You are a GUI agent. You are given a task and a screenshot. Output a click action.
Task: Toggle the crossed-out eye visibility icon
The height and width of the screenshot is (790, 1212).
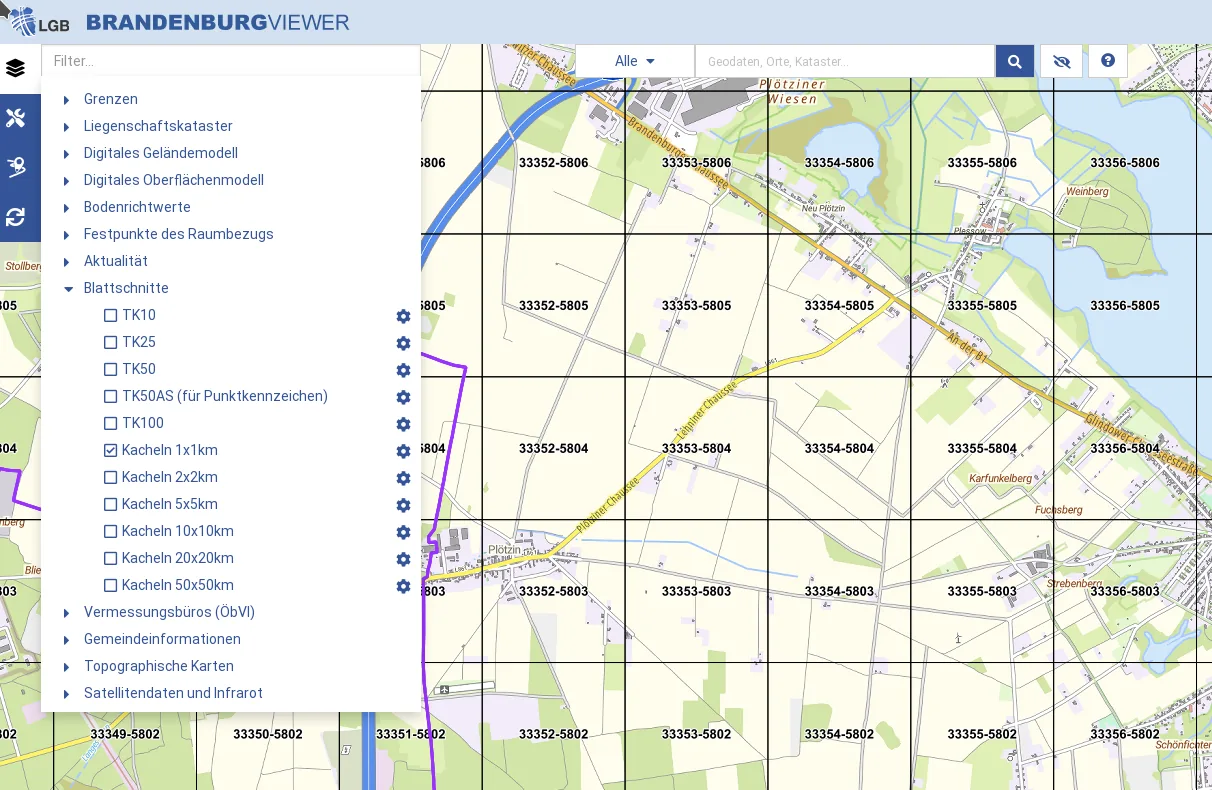pos(1061,61)
